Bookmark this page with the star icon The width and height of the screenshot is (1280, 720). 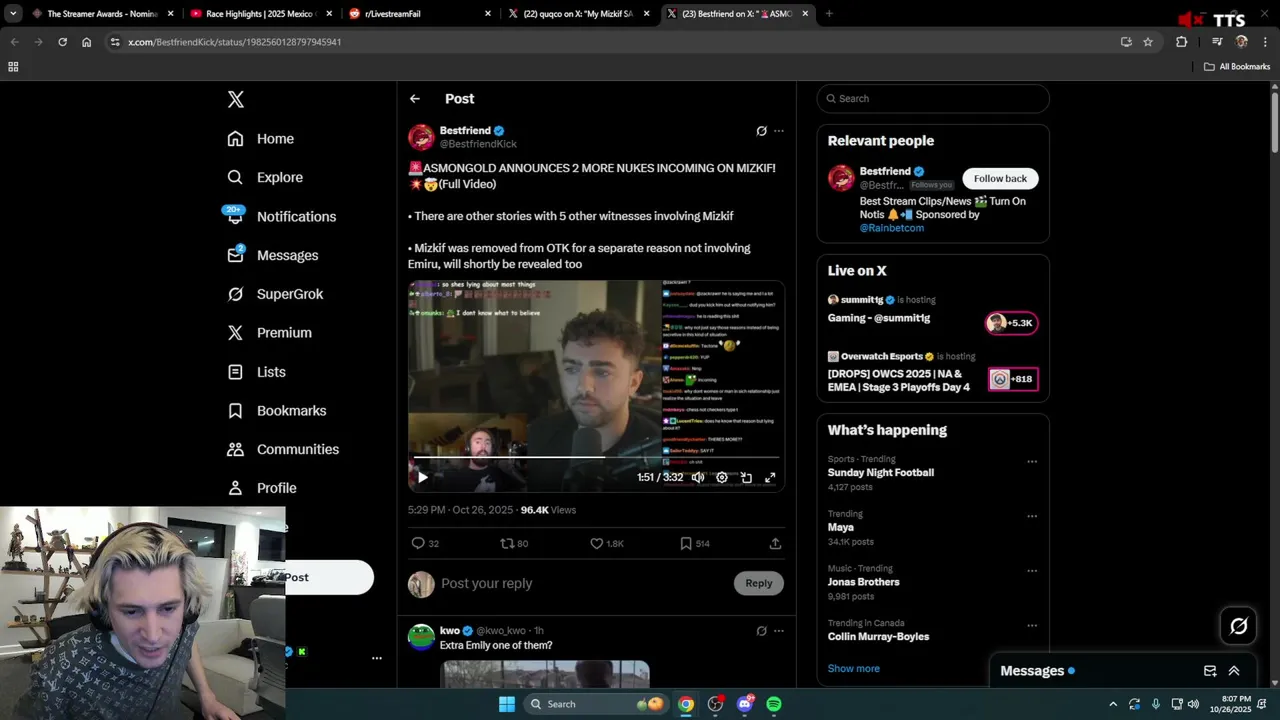1148,42
